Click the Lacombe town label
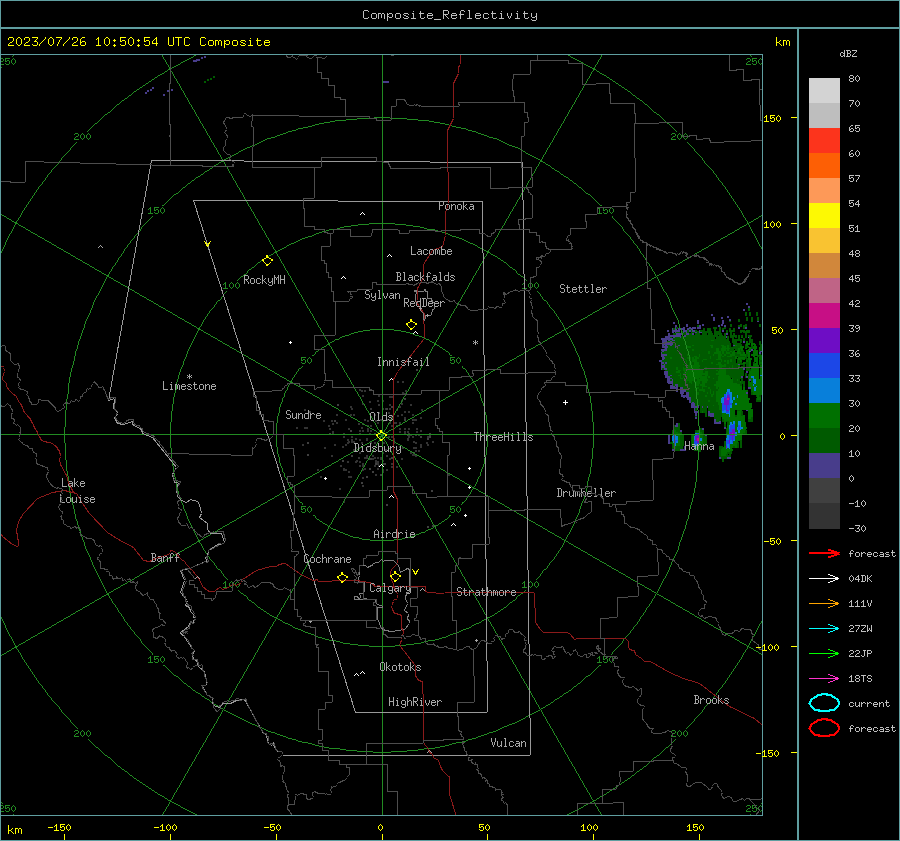Image resolution: width=900 pixels, height=841 pixels. click(x=431, y=251)
